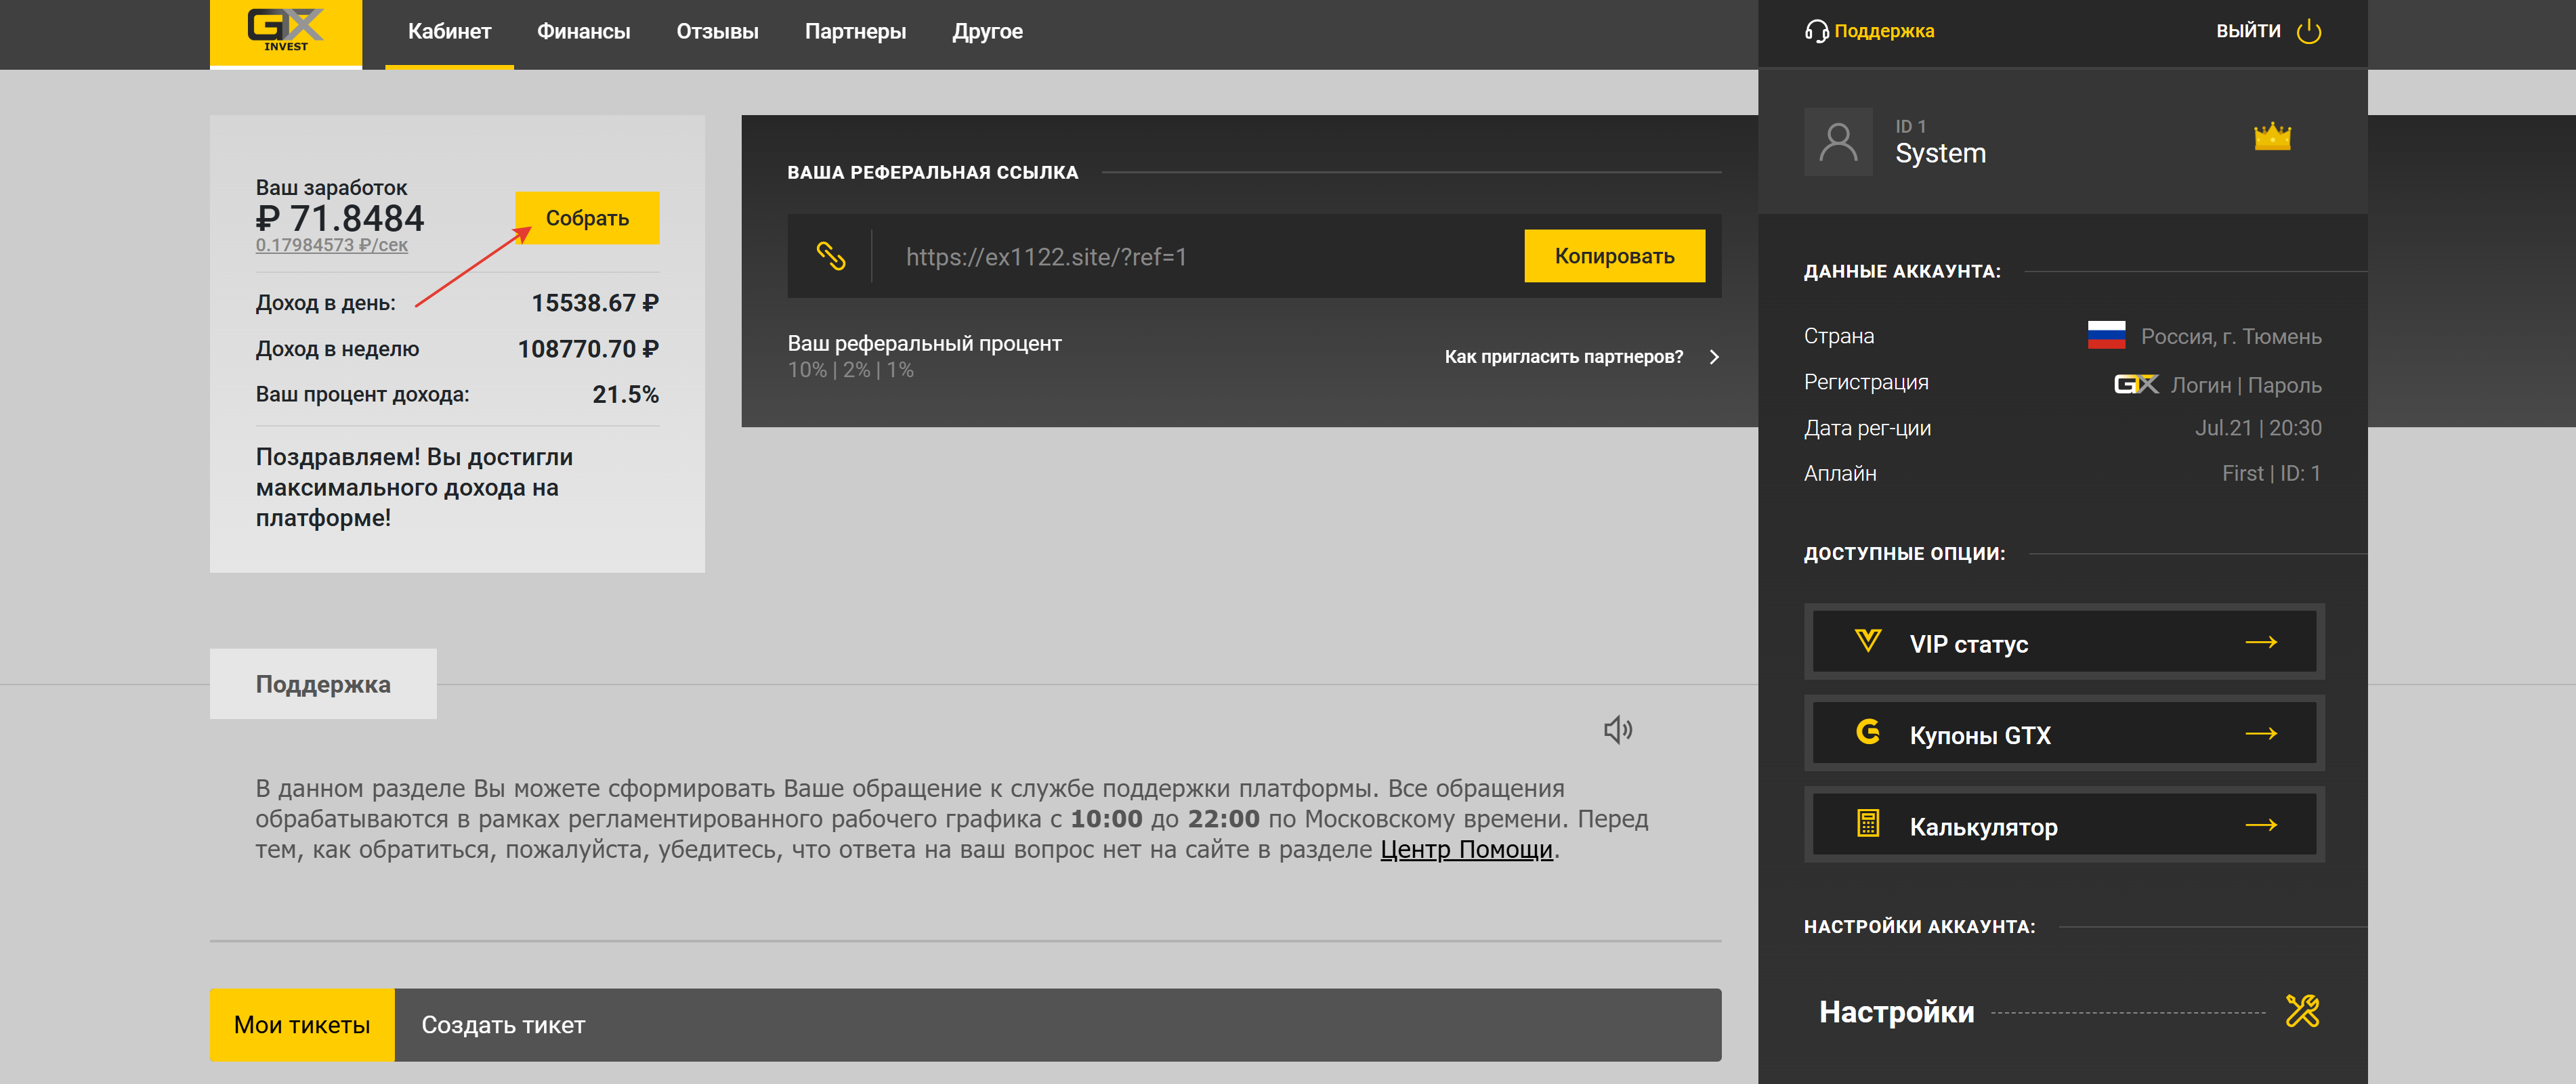Viewport: 2576px width, 1084px height.
Task: Select the Создать тикет tab
Action: click(503, 1025)
